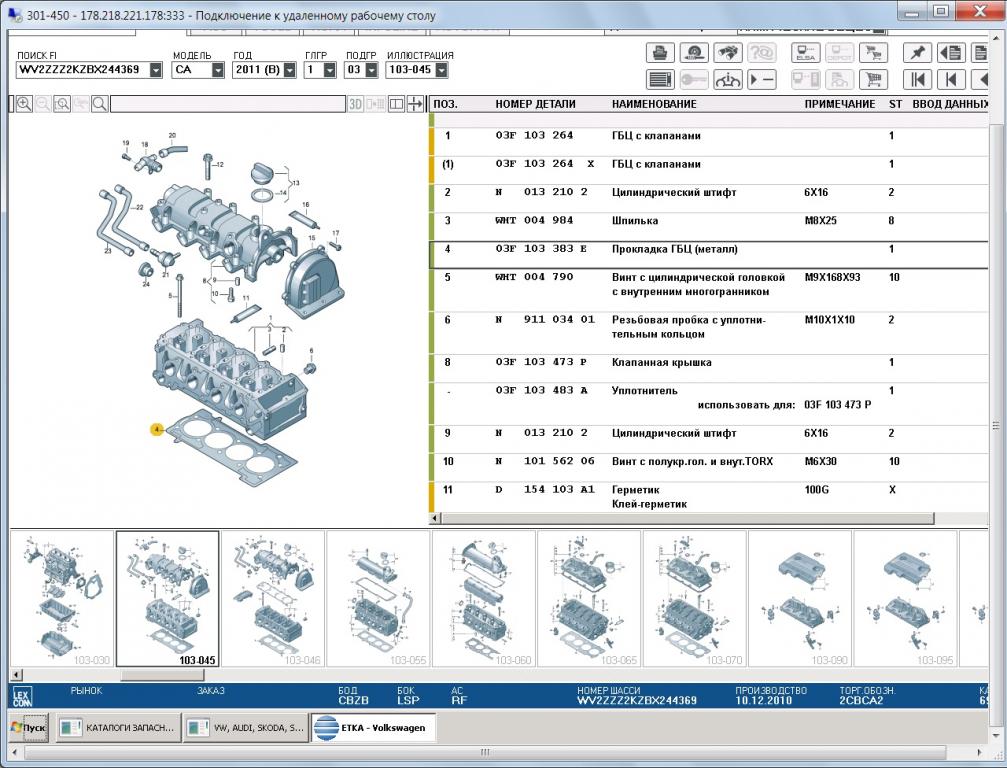
Task: Open the Иллюстрация 103-045 dropdown
Action: 441,70
